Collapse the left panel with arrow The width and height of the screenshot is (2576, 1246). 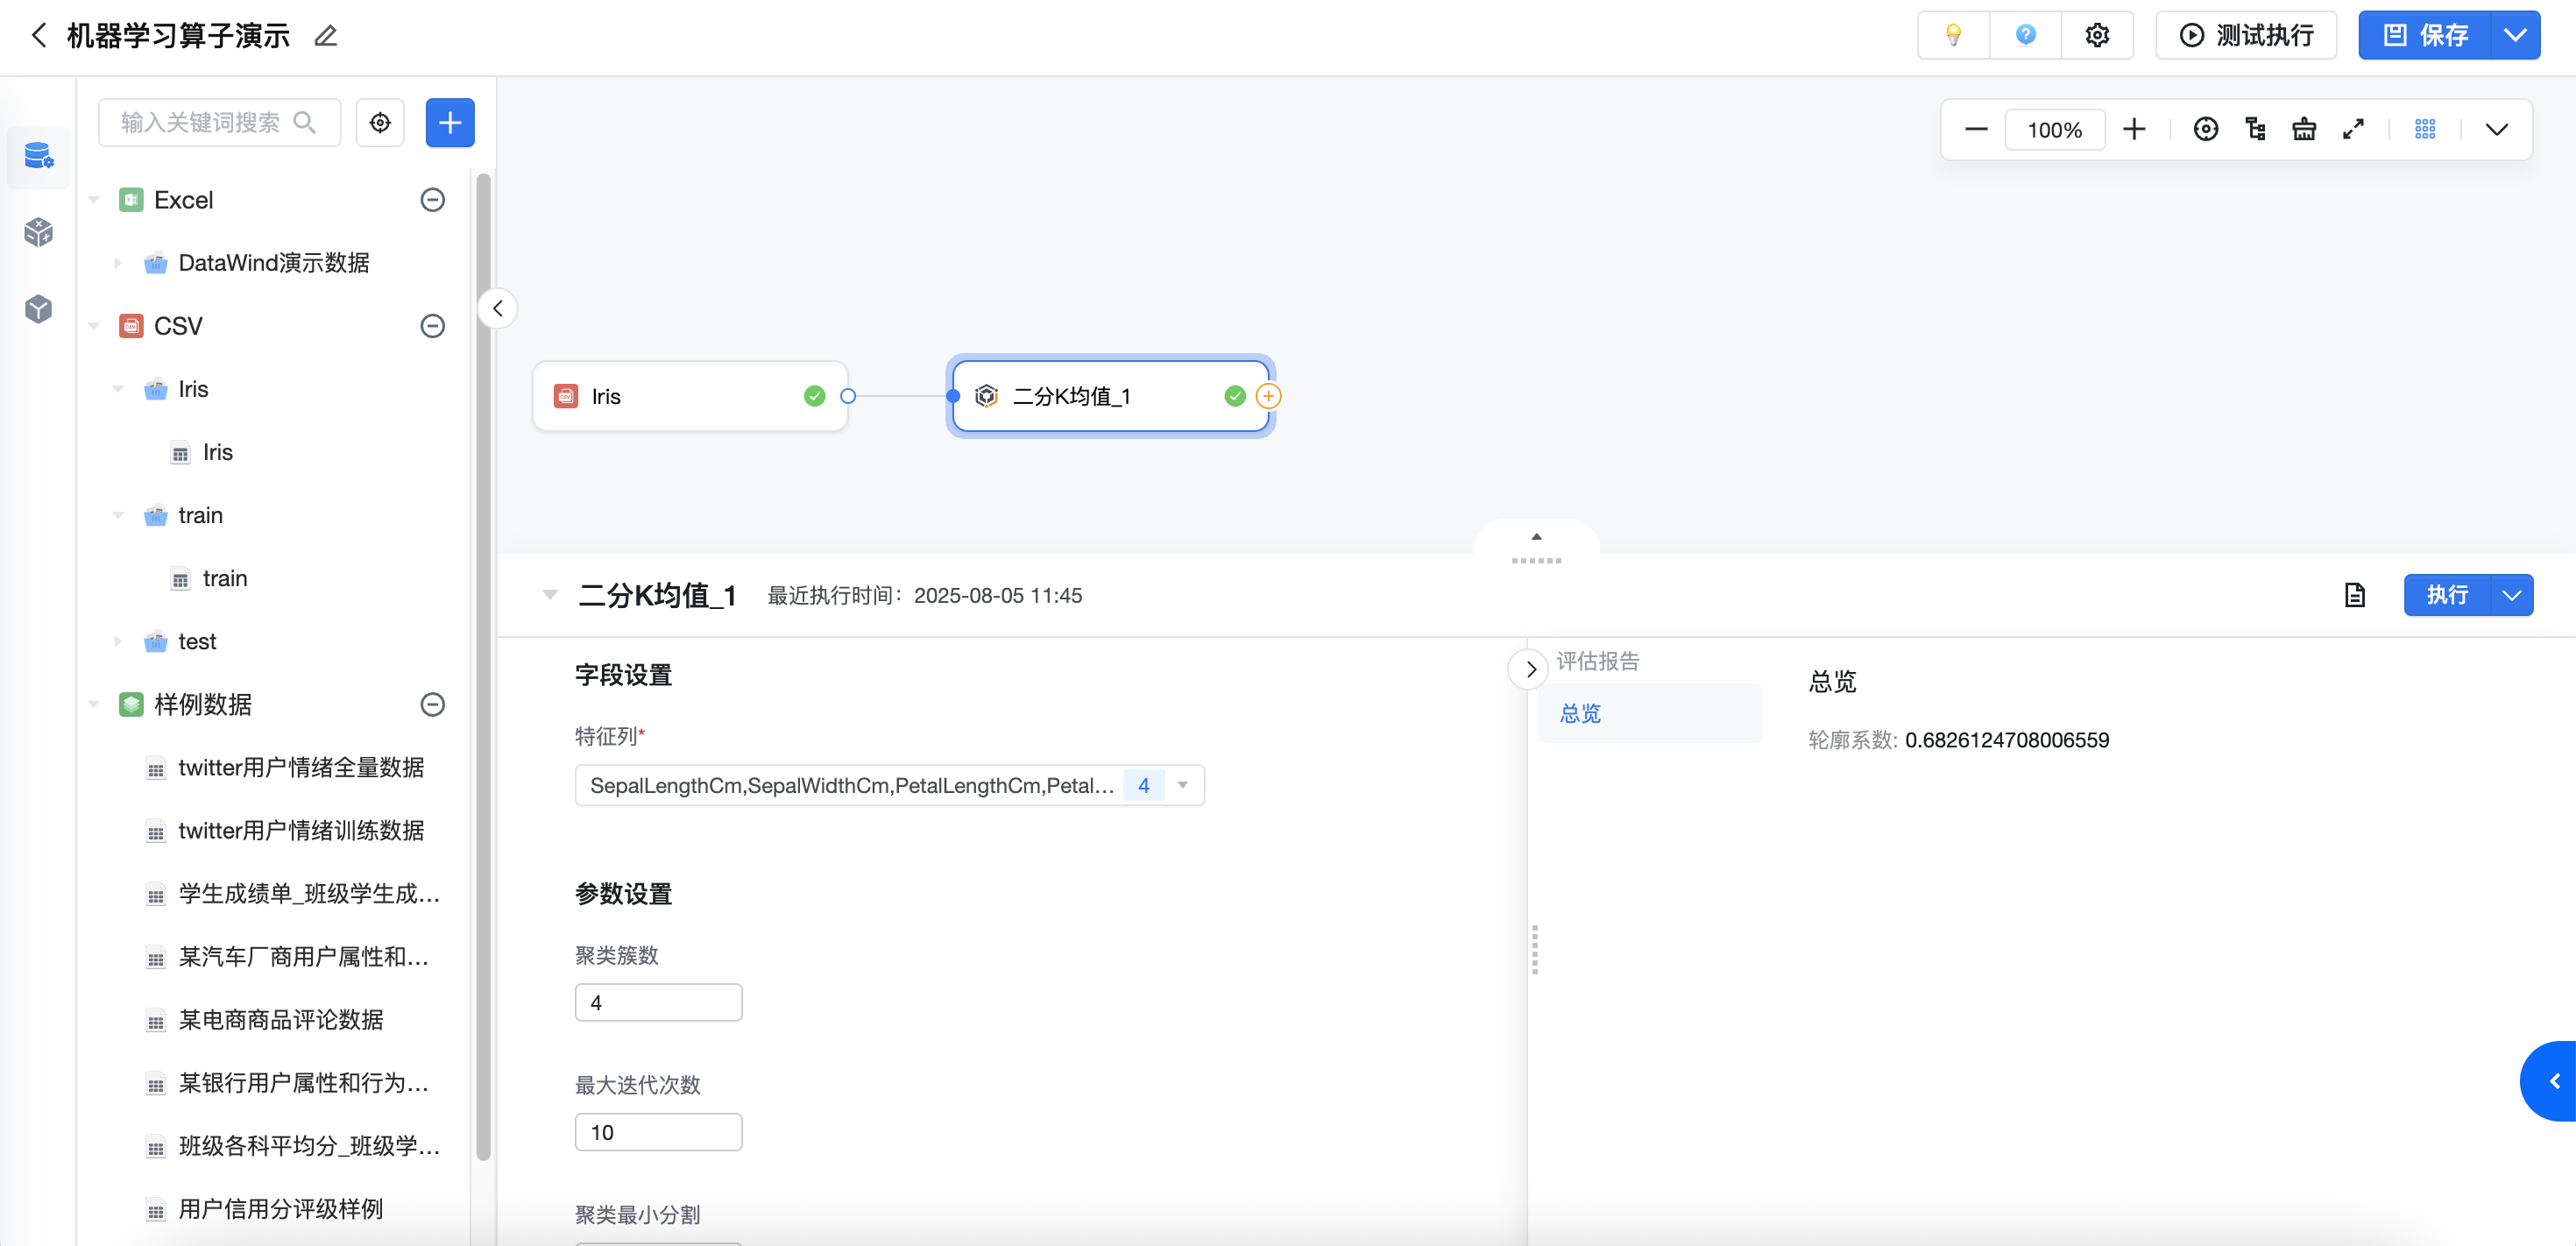(498, 309)
